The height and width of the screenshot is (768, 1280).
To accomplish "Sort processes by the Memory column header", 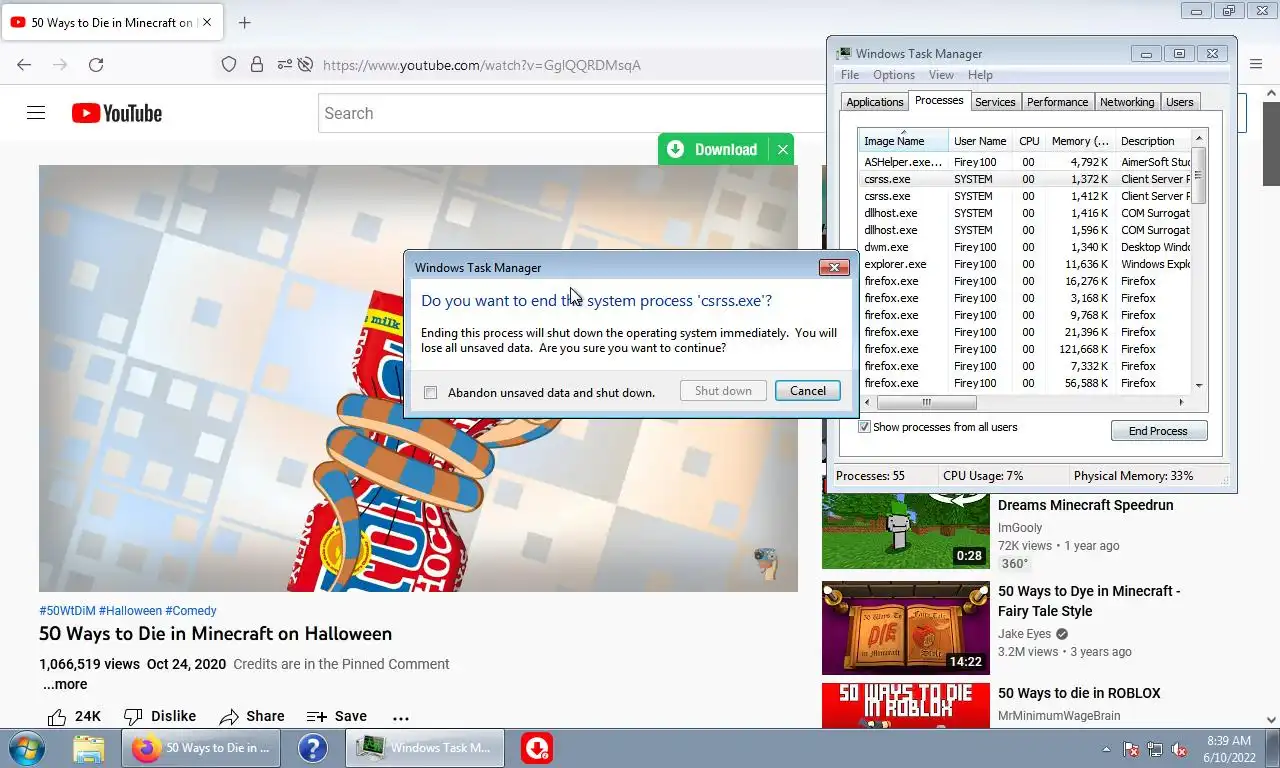I will 1079,141.
